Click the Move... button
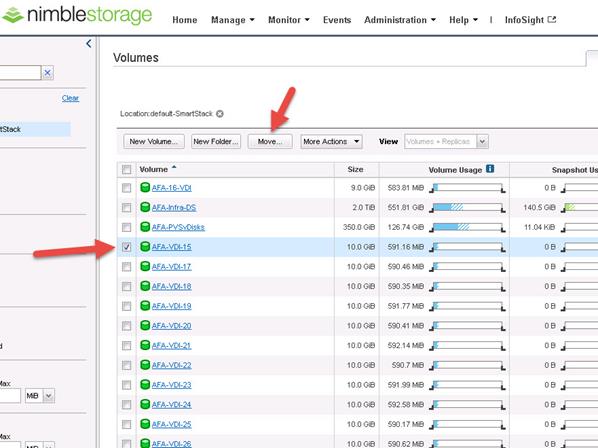The width and height of the screenshot is (598, 448). click(270, 141)
